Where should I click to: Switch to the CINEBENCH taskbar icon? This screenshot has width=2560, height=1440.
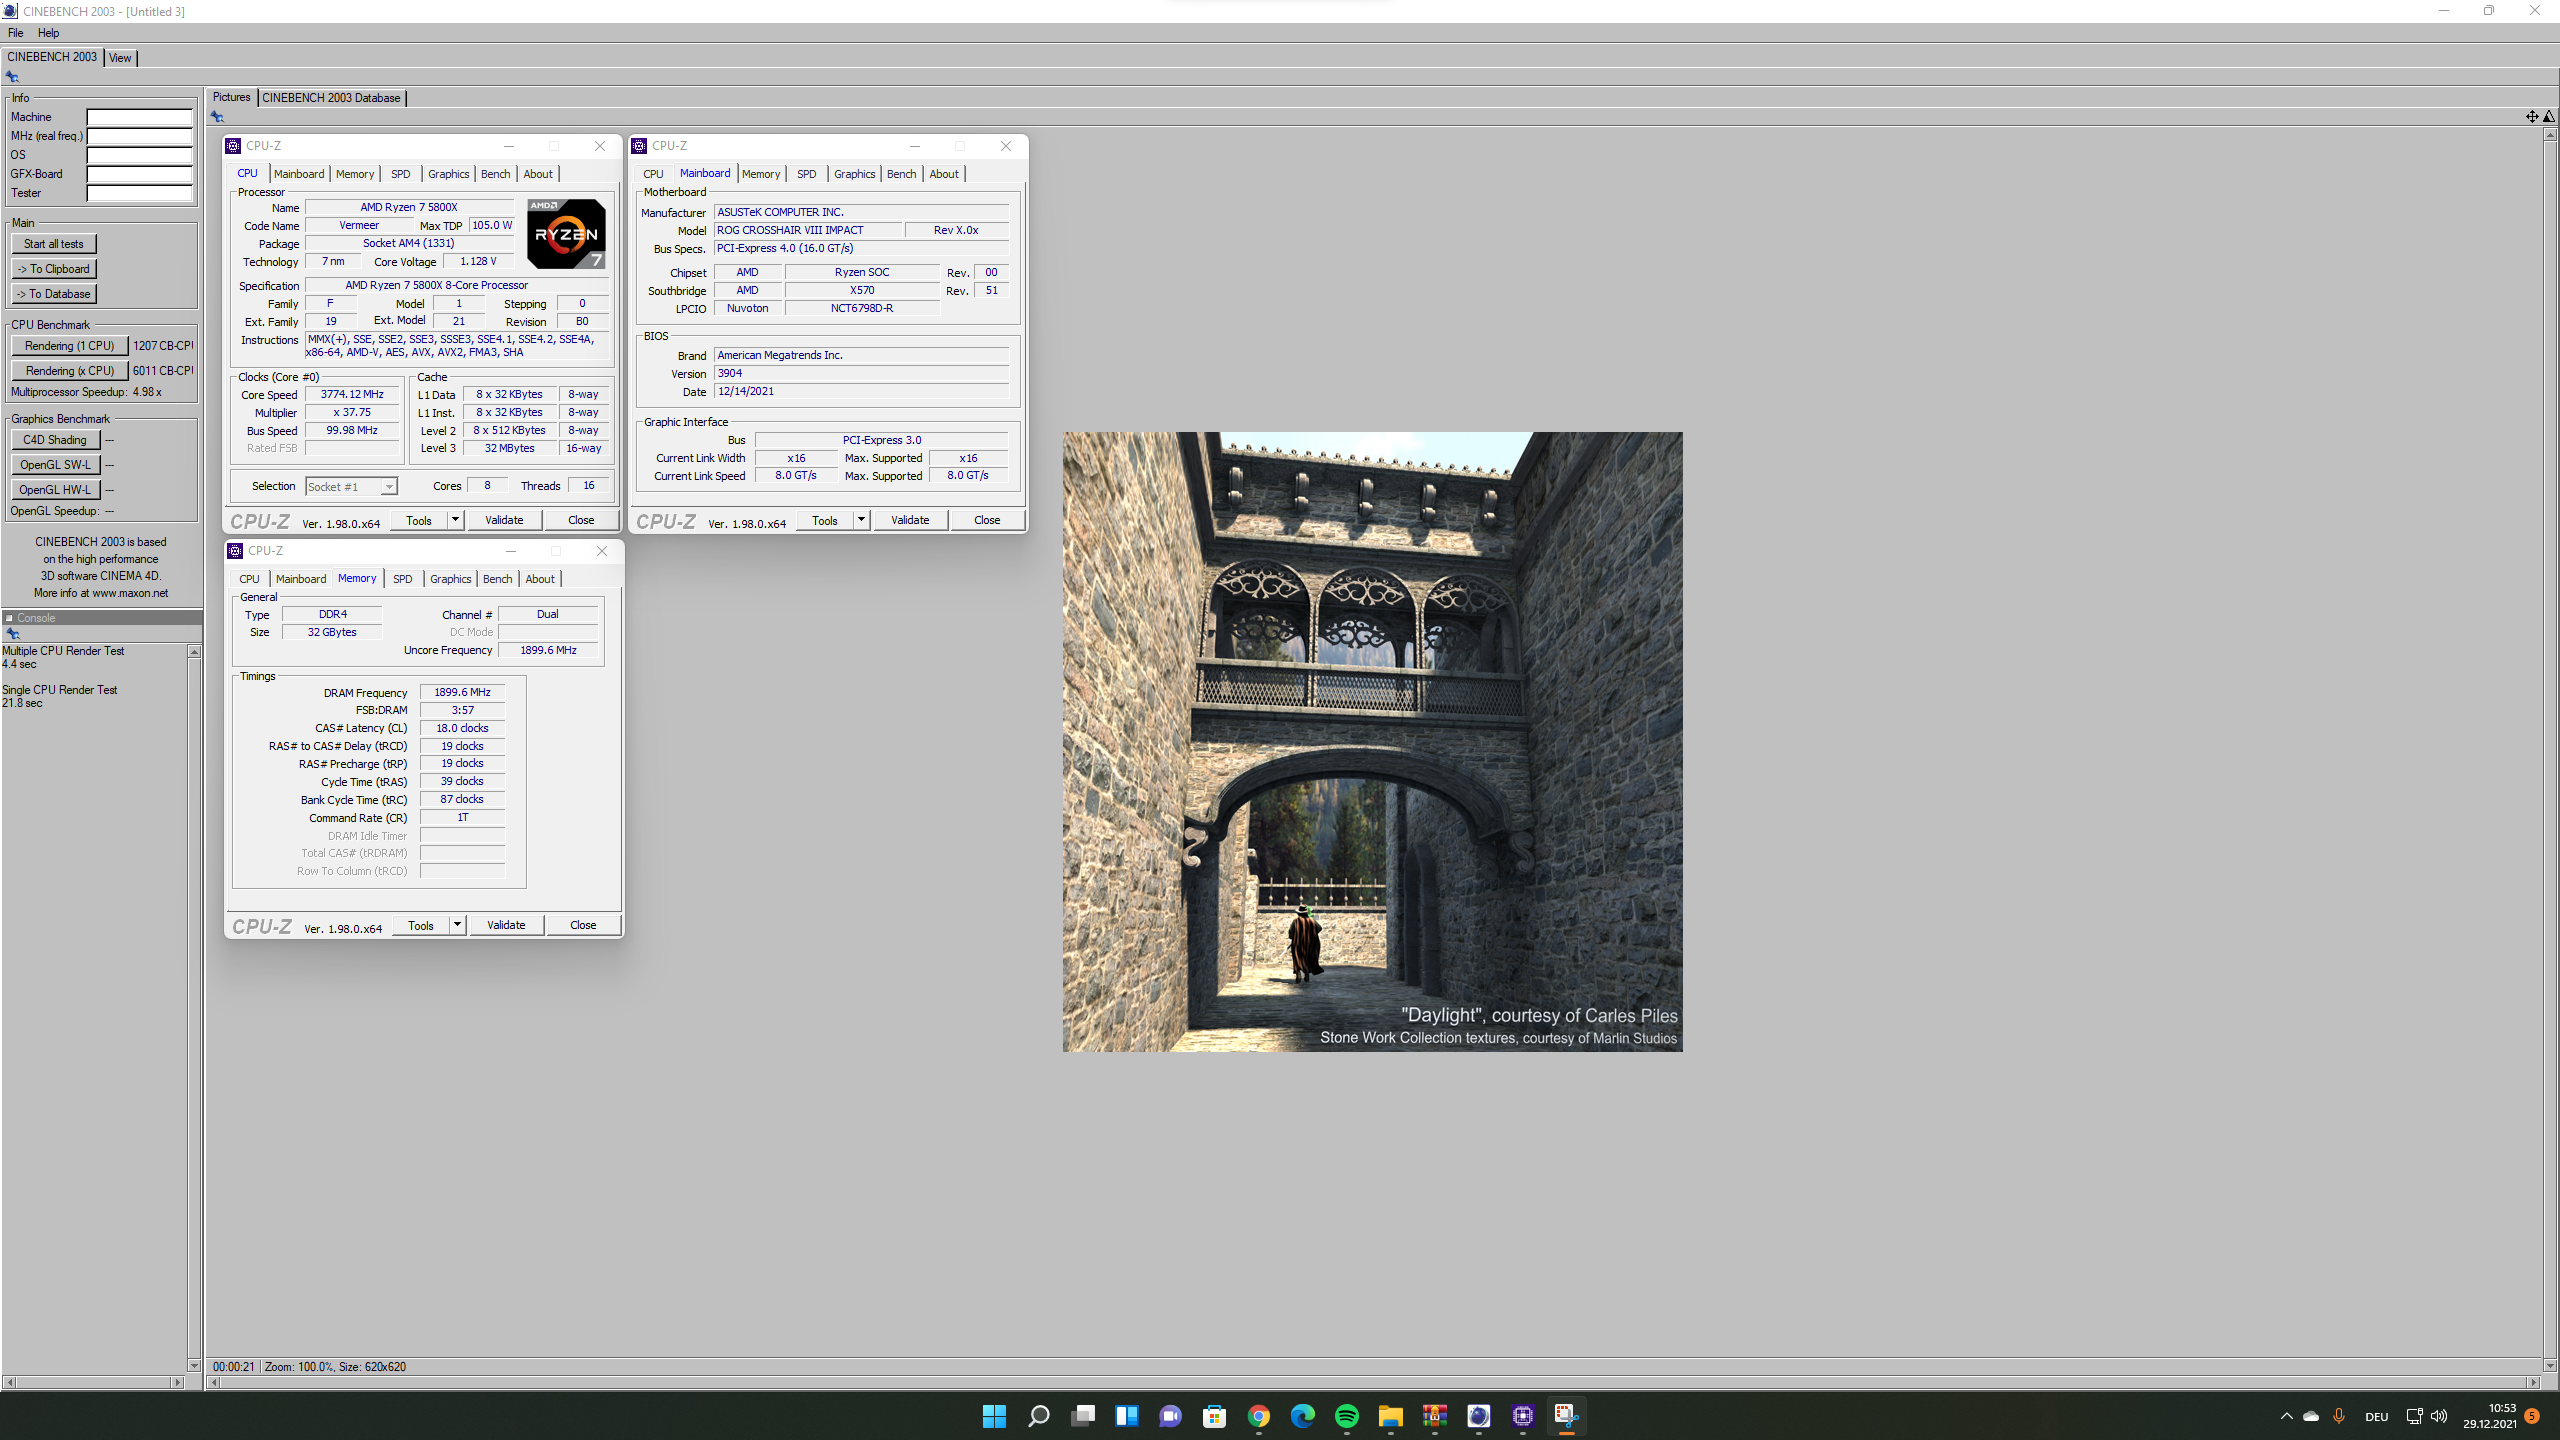[x=1478, y=1416]
